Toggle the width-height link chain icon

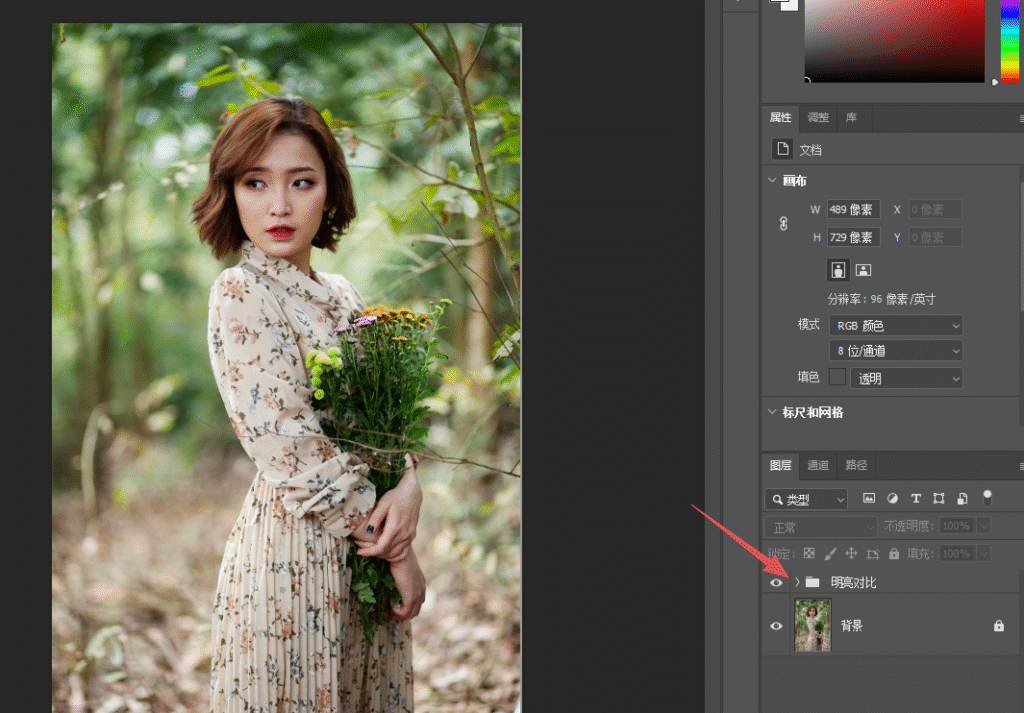784,223
